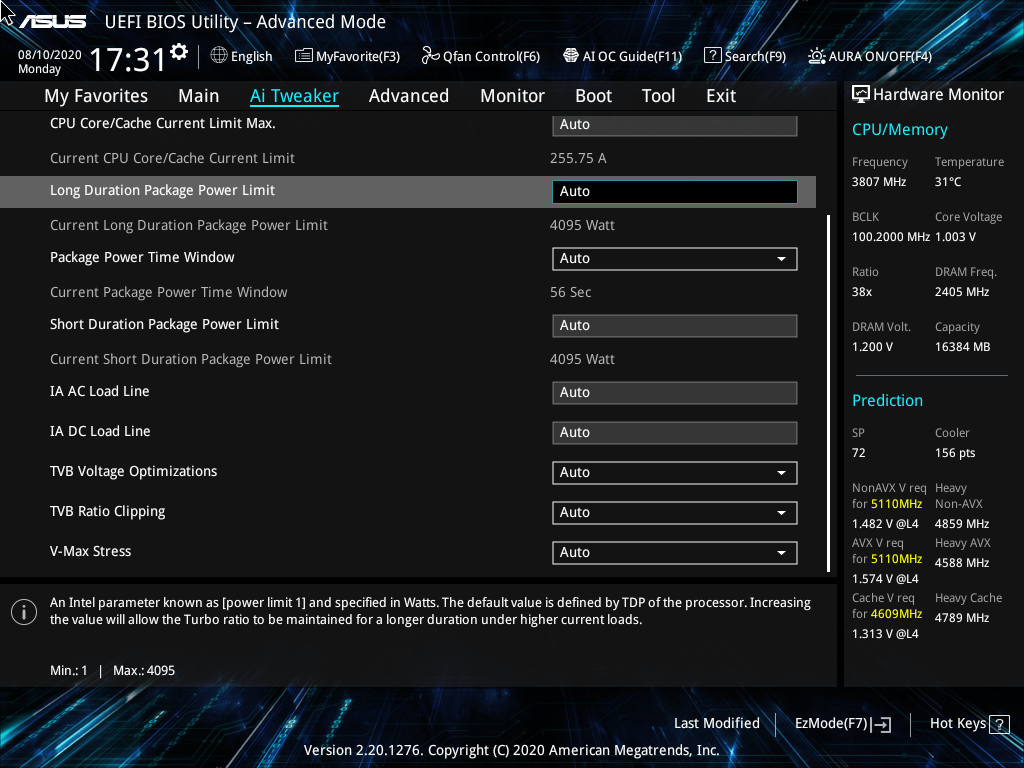Click the Hot Keys question mark box
The width and height of the screenshot is (1024, 768).
coord(999,724)
